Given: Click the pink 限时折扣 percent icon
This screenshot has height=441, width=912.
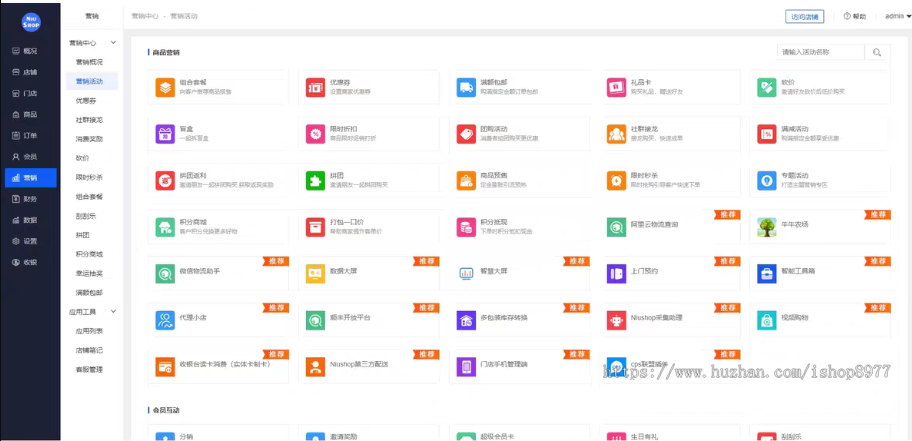Looking at the screenshot, I should coord(315,134).
